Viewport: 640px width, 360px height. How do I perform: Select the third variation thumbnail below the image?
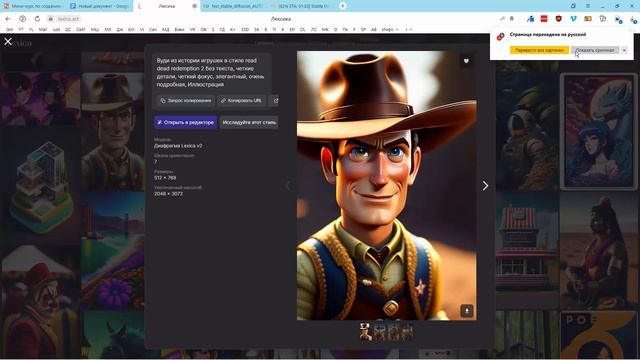click(393, 331)
